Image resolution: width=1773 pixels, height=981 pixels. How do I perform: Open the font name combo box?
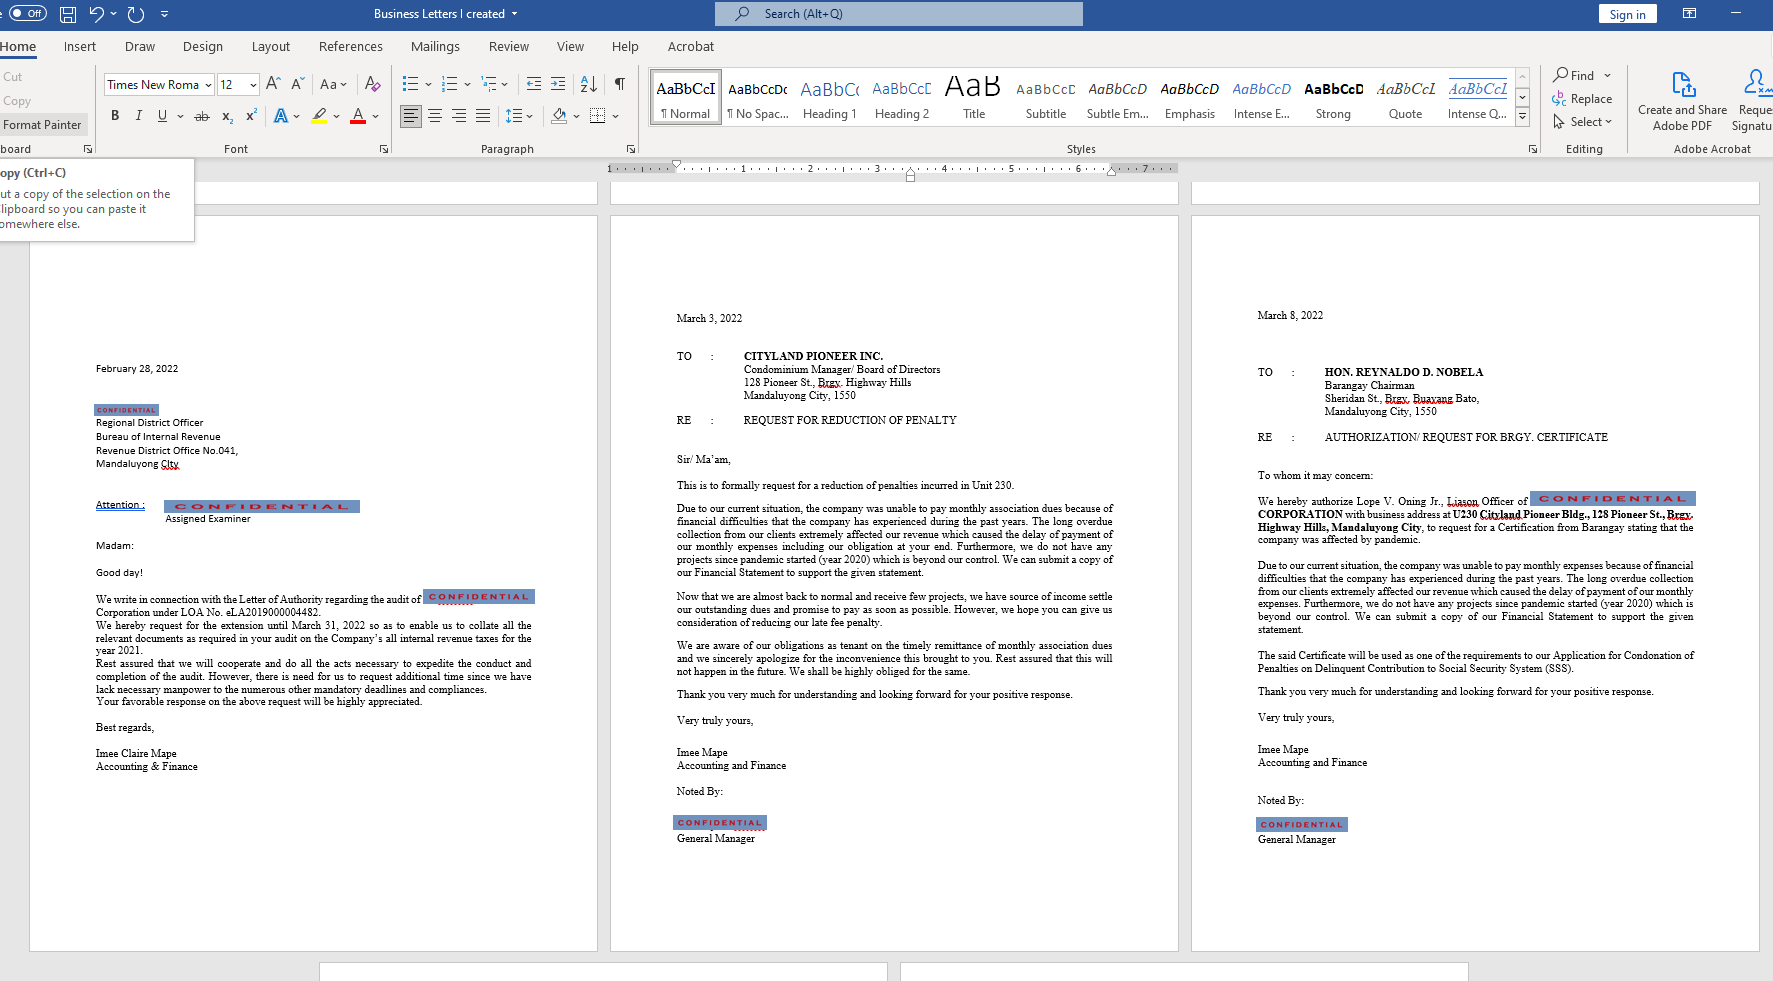[x=160, y=85]
